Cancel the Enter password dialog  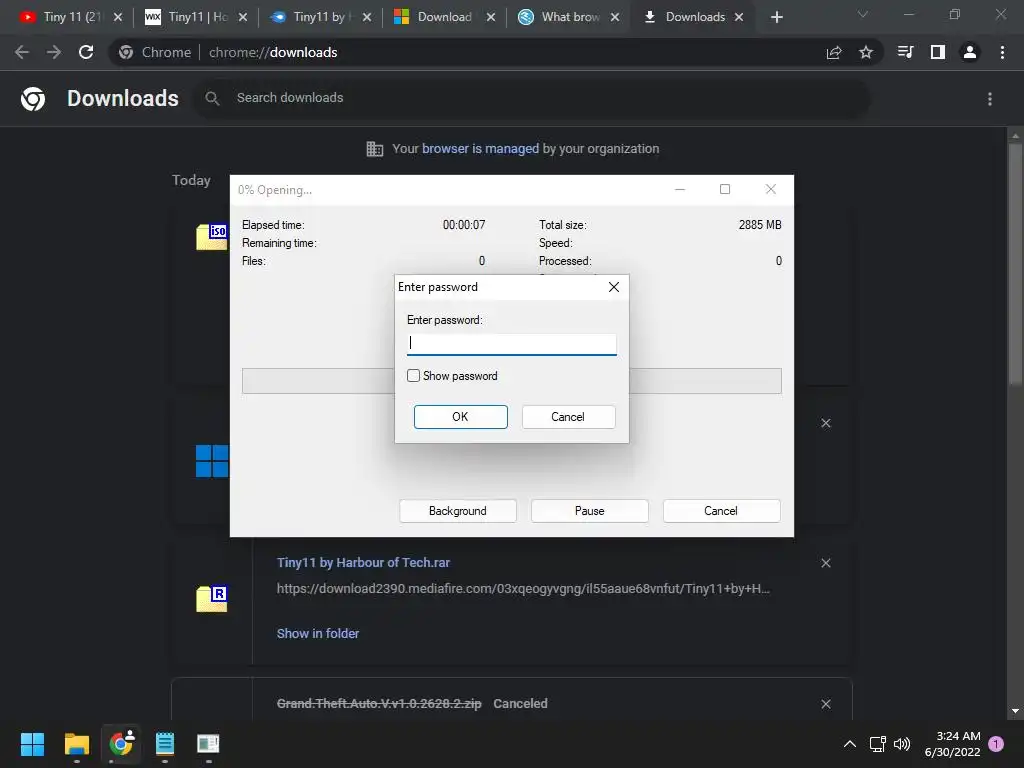(x=568, y=417)
